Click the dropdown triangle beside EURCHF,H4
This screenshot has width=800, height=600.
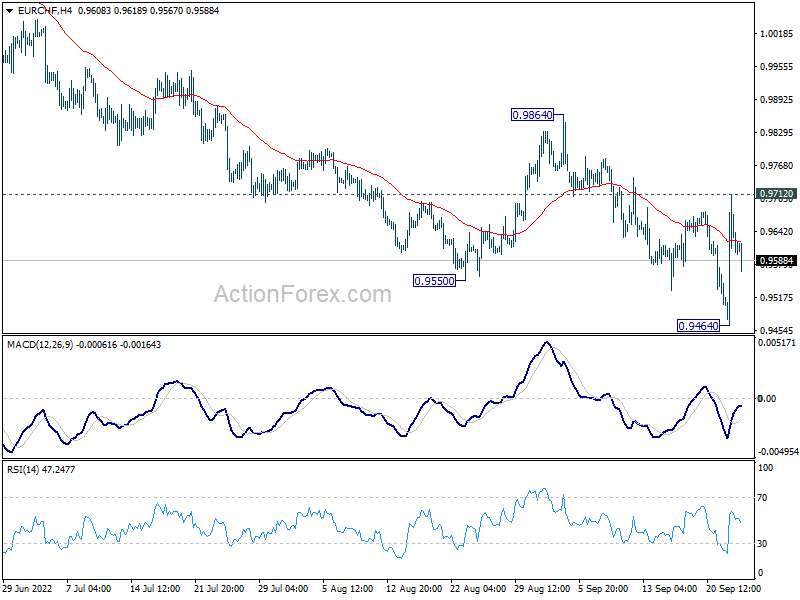tap(9, 11)
